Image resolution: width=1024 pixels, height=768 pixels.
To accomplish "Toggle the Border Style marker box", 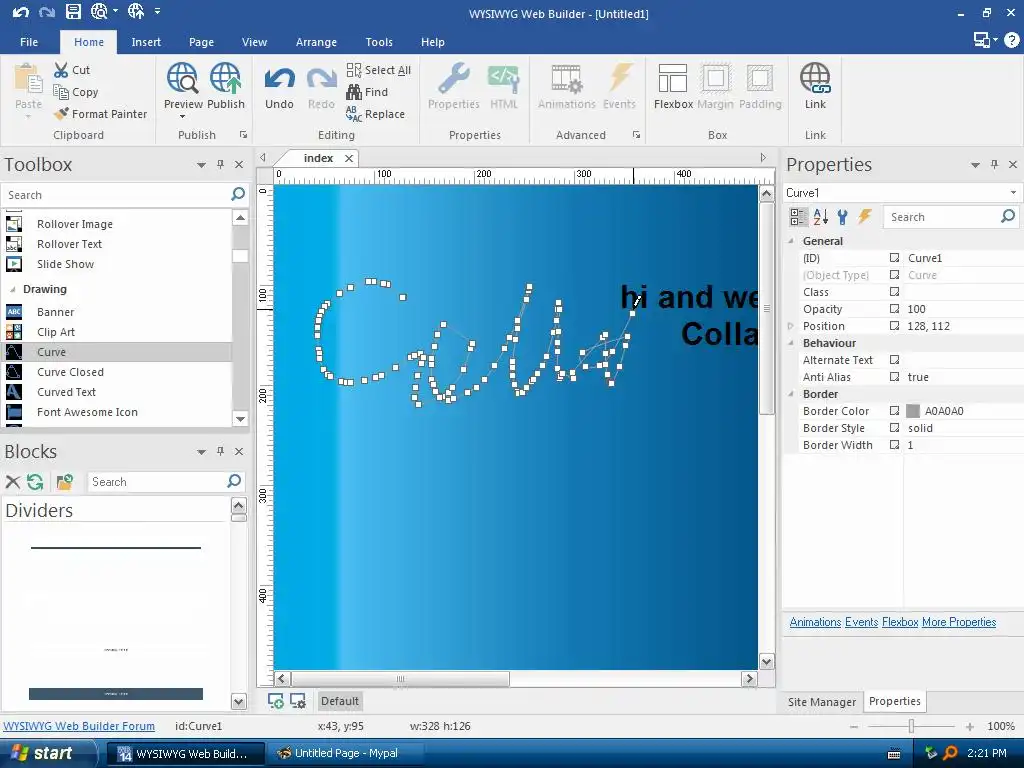I will pyautogui.click(x=895, y=428).
